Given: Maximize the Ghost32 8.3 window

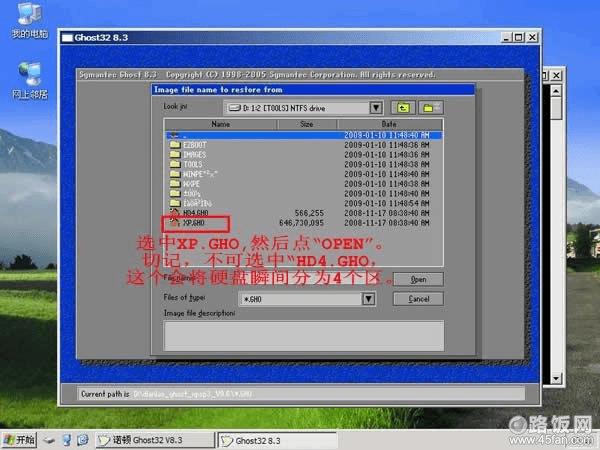Looking at the screenshot, I should pos(519,38).
